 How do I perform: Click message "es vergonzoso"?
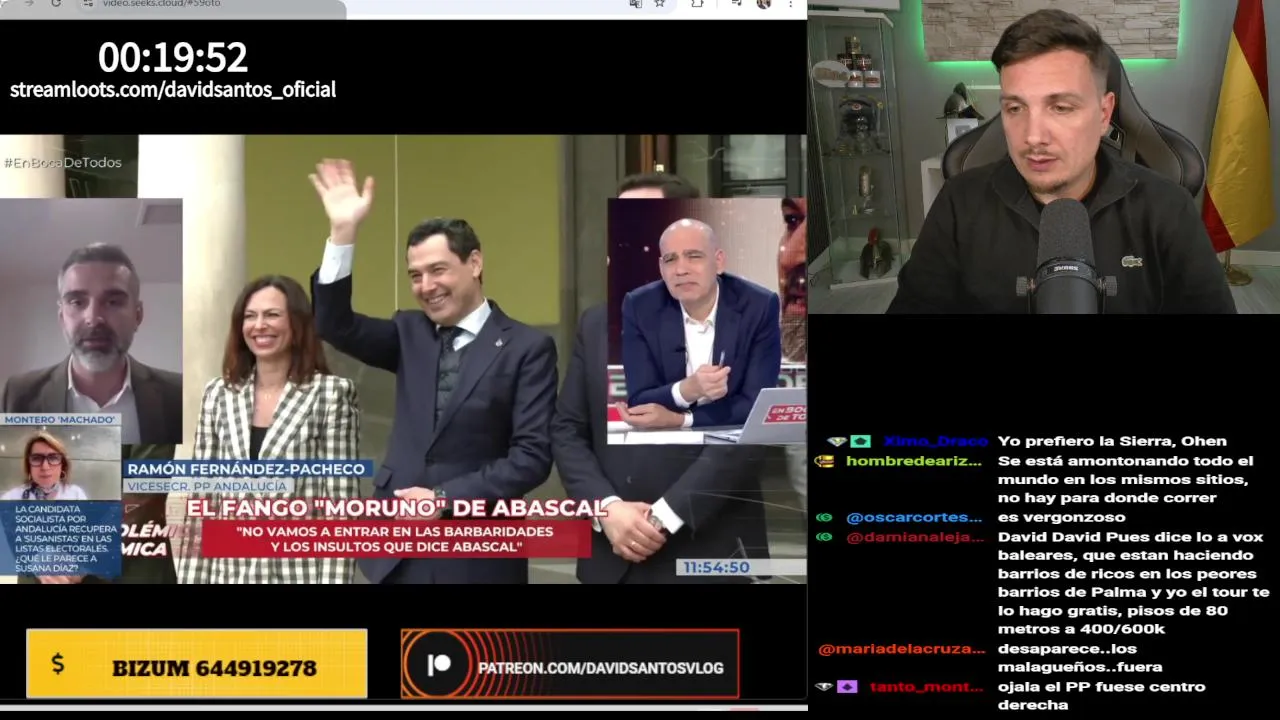tap(1061, 517)
